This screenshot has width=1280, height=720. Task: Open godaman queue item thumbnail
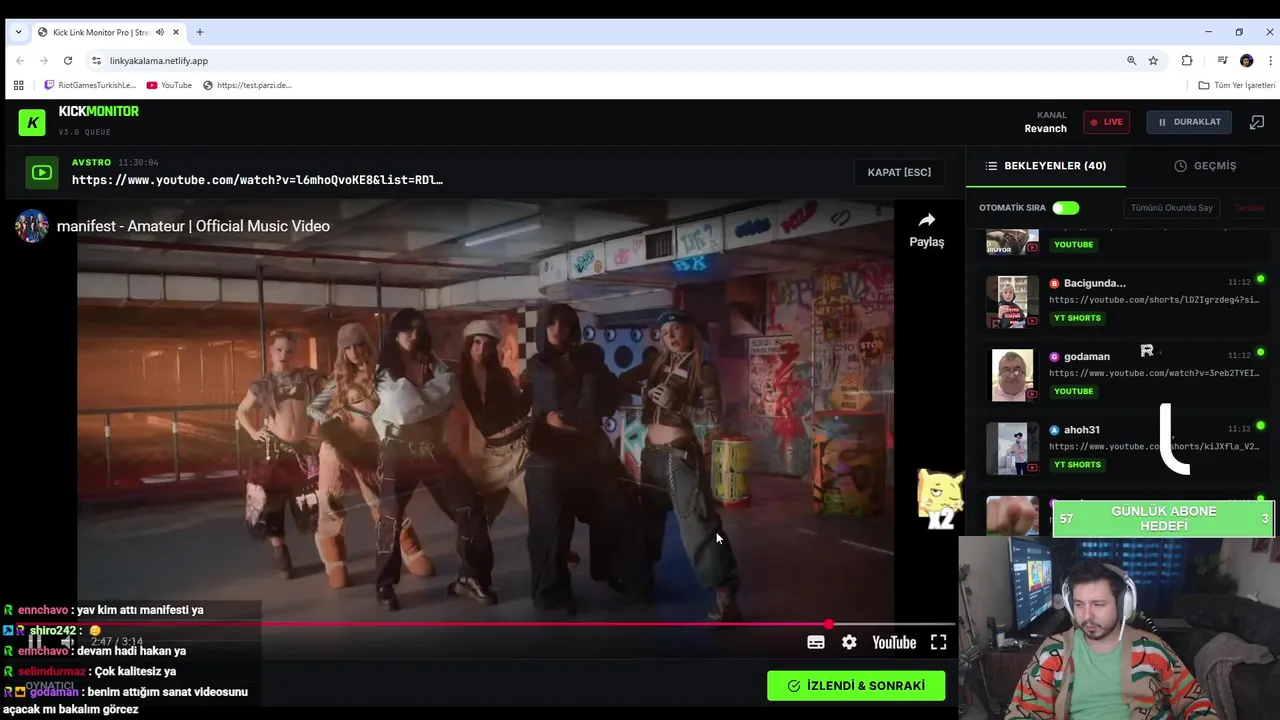(1012, 375)
